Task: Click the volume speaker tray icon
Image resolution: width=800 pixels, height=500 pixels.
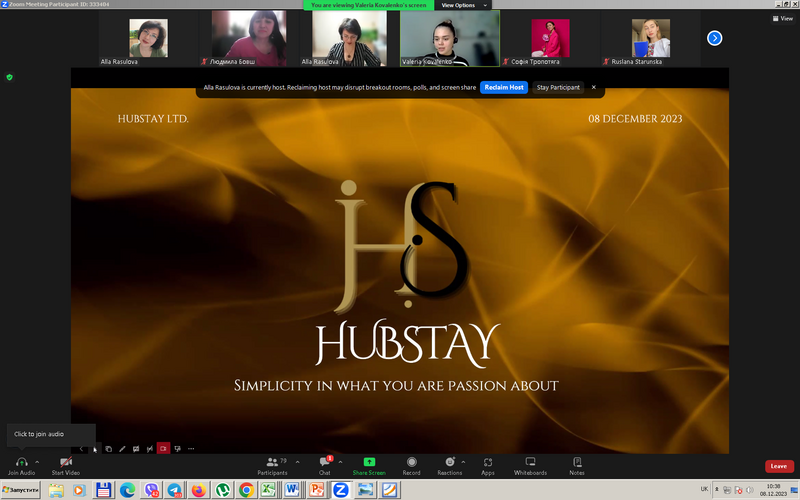Action: click(x=749, y=490)
